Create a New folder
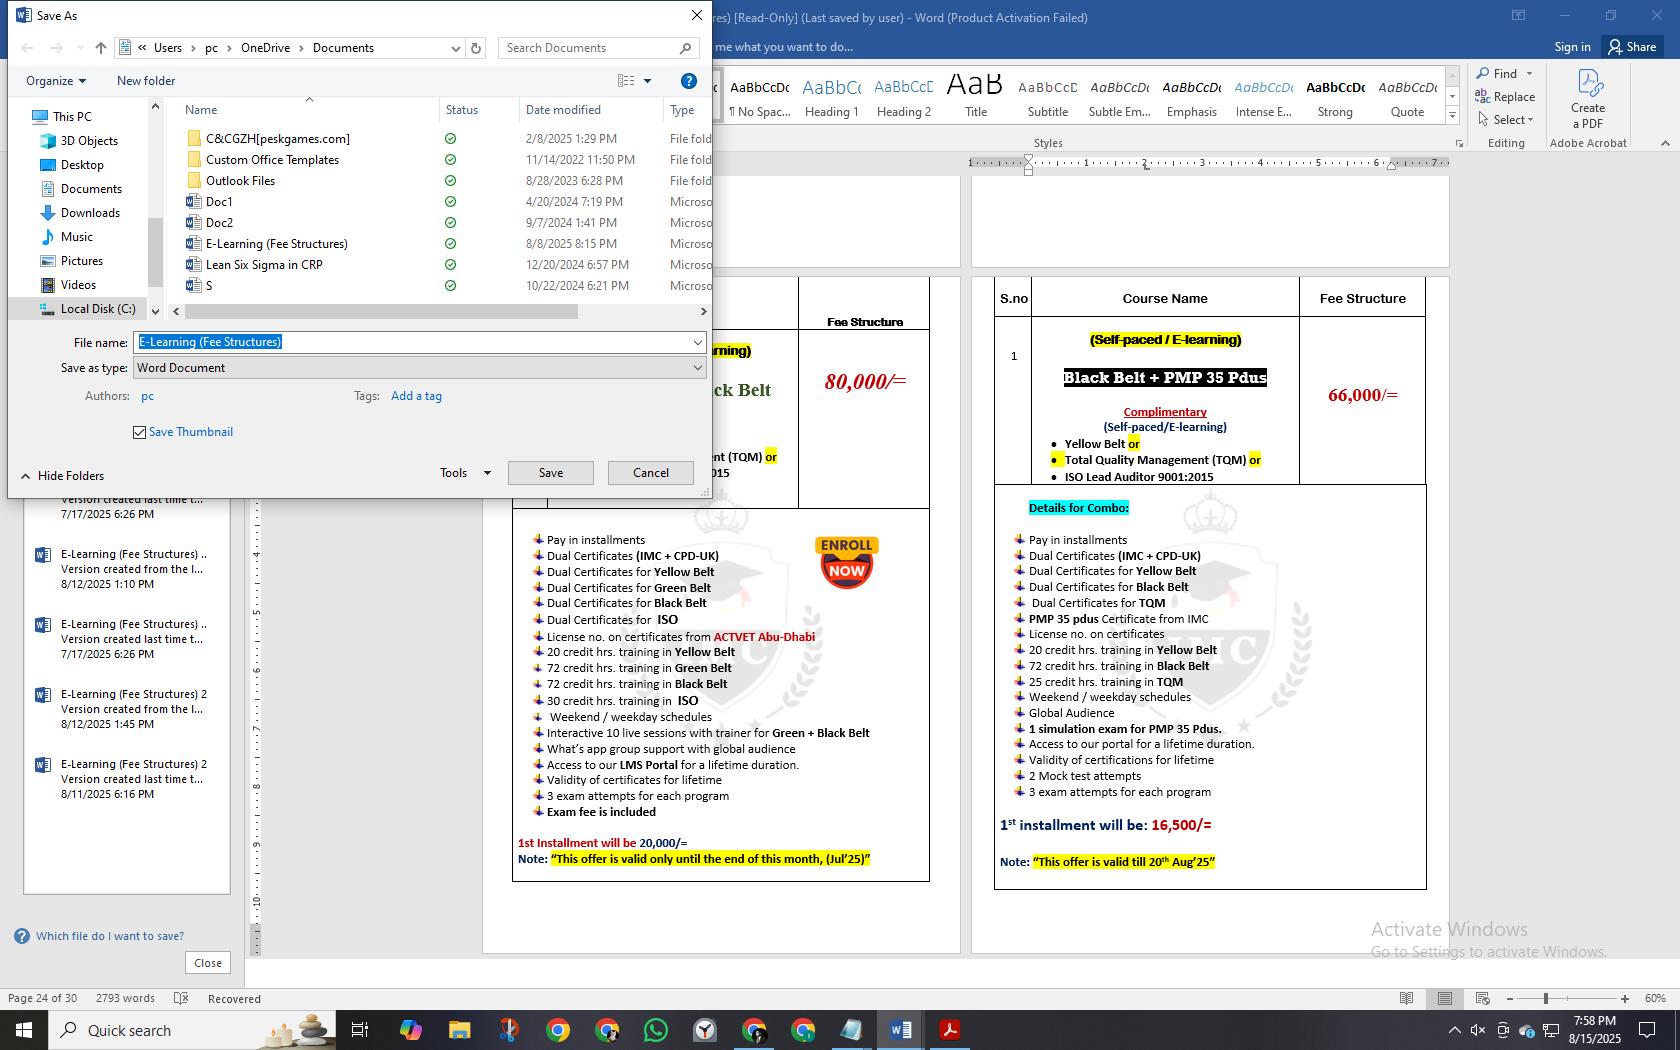This screenshot has width=1680, height=1050. click(x=146, y=81)
